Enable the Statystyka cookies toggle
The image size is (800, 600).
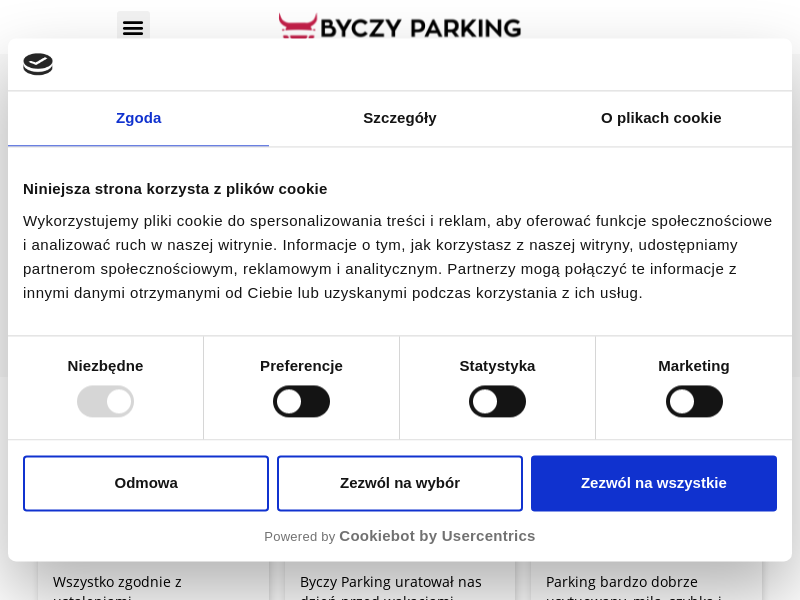pyautogui.click(x=497, y=401)
